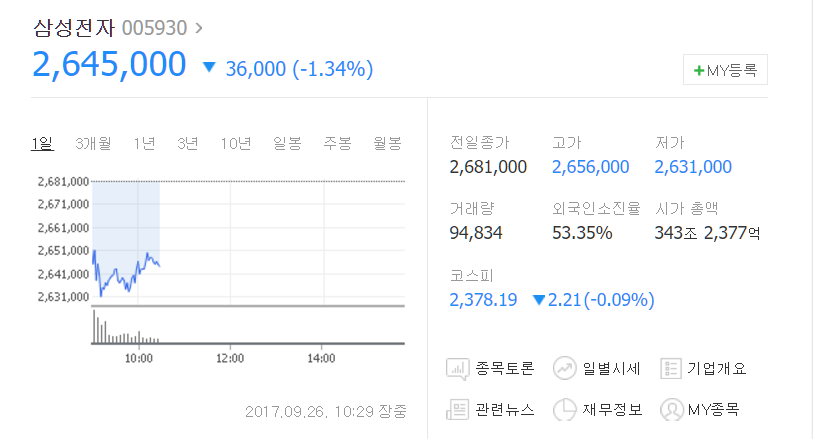Screen dimensions: 826x439
Task: Show the 3년 chart view
Action: click(x=187, y=143)
